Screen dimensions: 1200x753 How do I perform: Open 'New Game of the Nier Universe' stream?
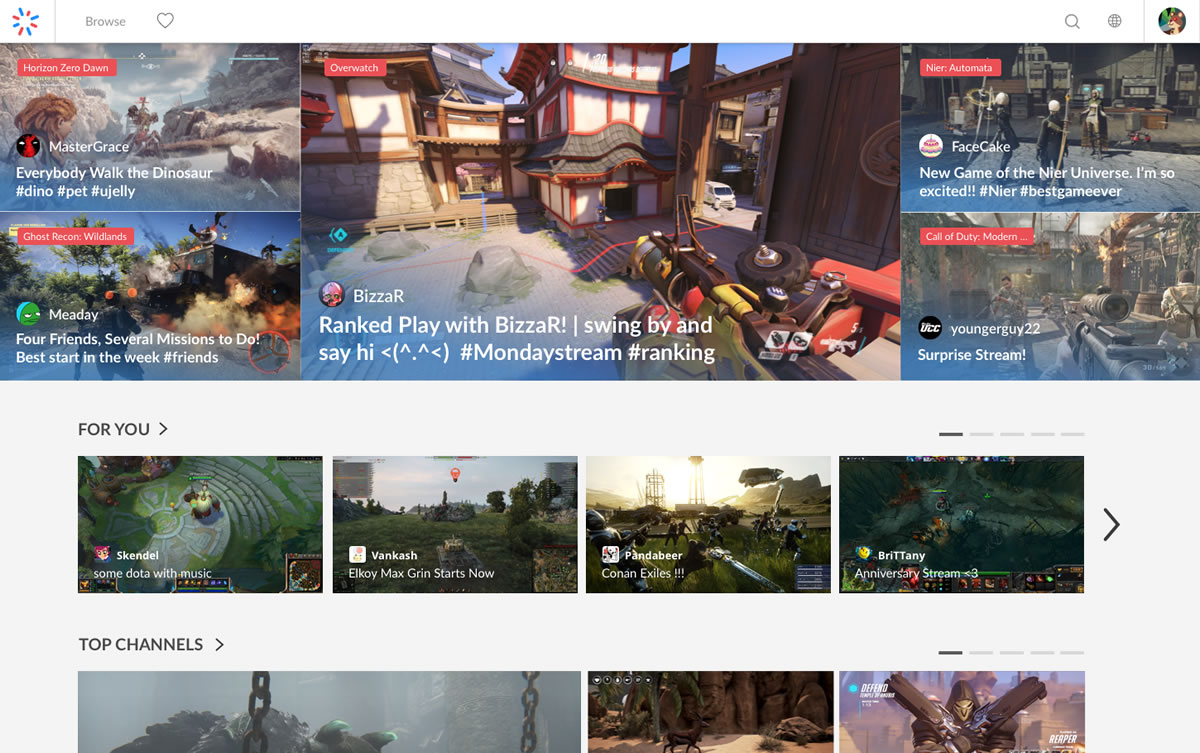[1047, 182]
